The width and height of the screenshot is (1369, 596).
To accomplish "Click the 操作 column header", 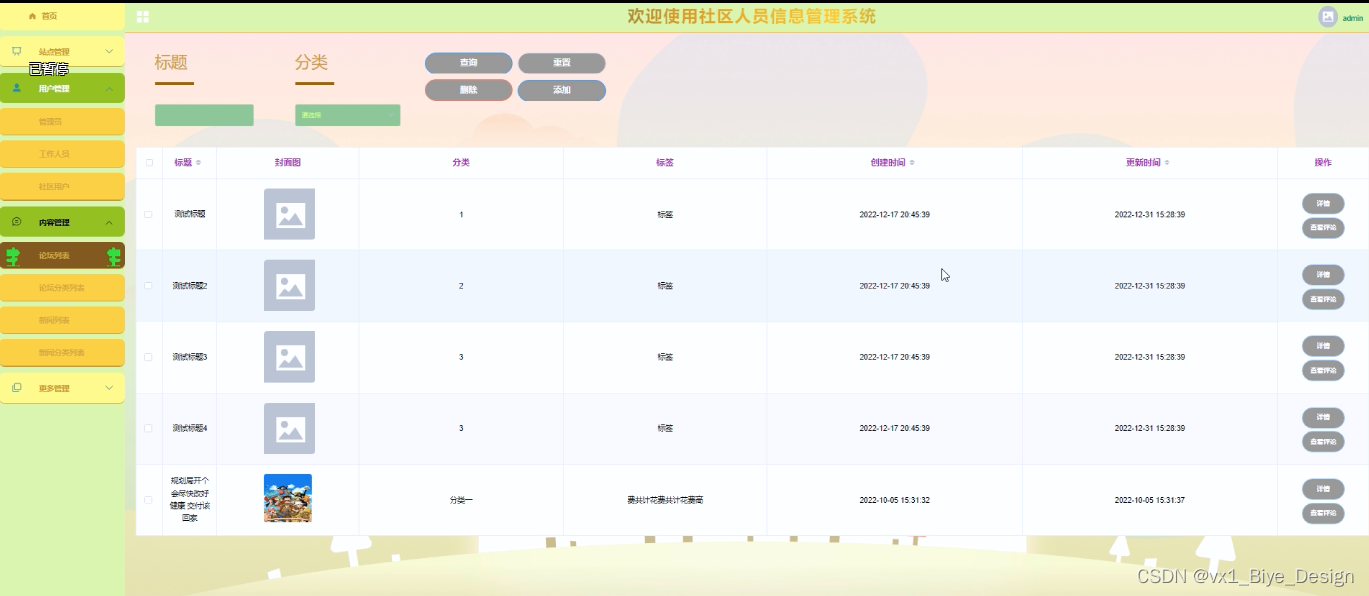I will click(1323, 162).
